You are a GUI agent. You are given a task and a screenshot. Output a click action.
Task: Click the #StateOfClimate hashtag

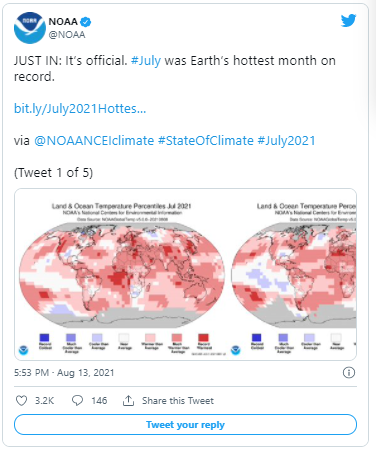point(206,141)
